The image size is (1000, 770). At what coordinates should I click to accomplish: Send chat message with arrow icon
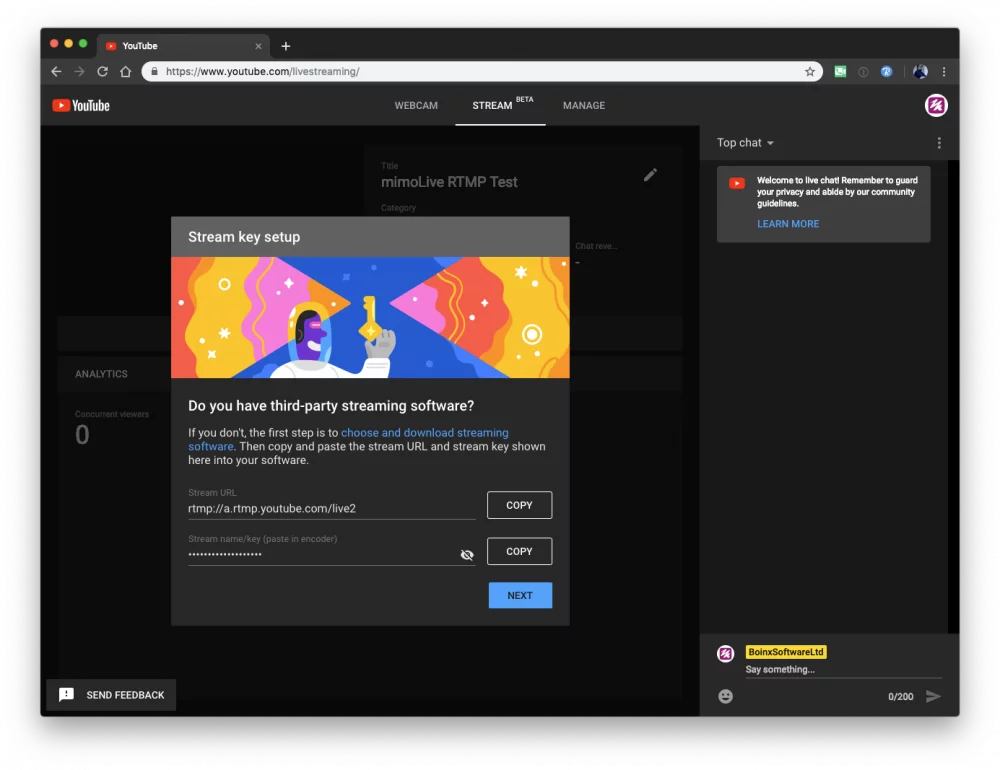coord(933,696)
